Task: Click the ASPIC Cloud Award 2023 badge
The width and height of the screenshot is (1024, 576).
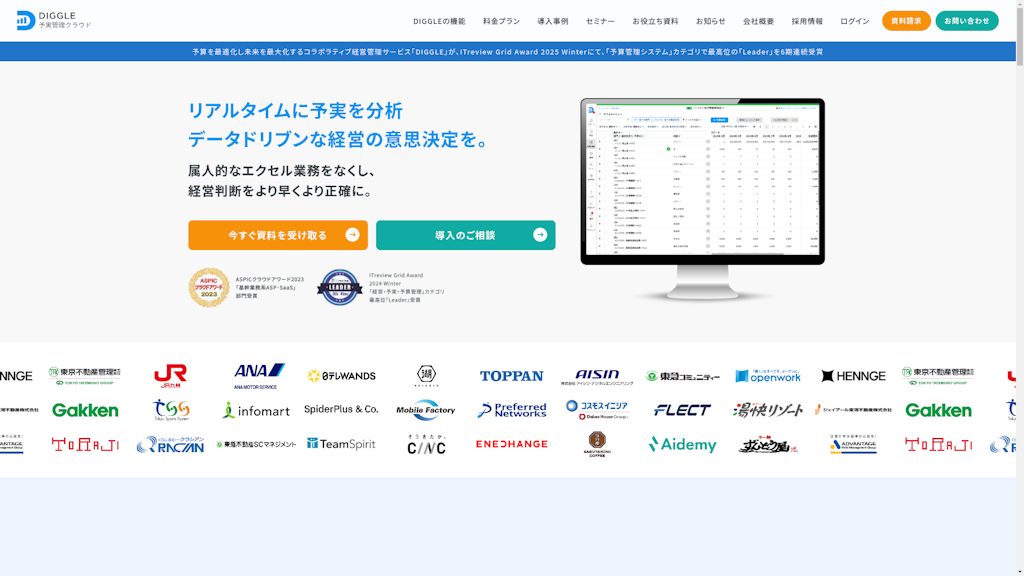Action: pos(209,287)
